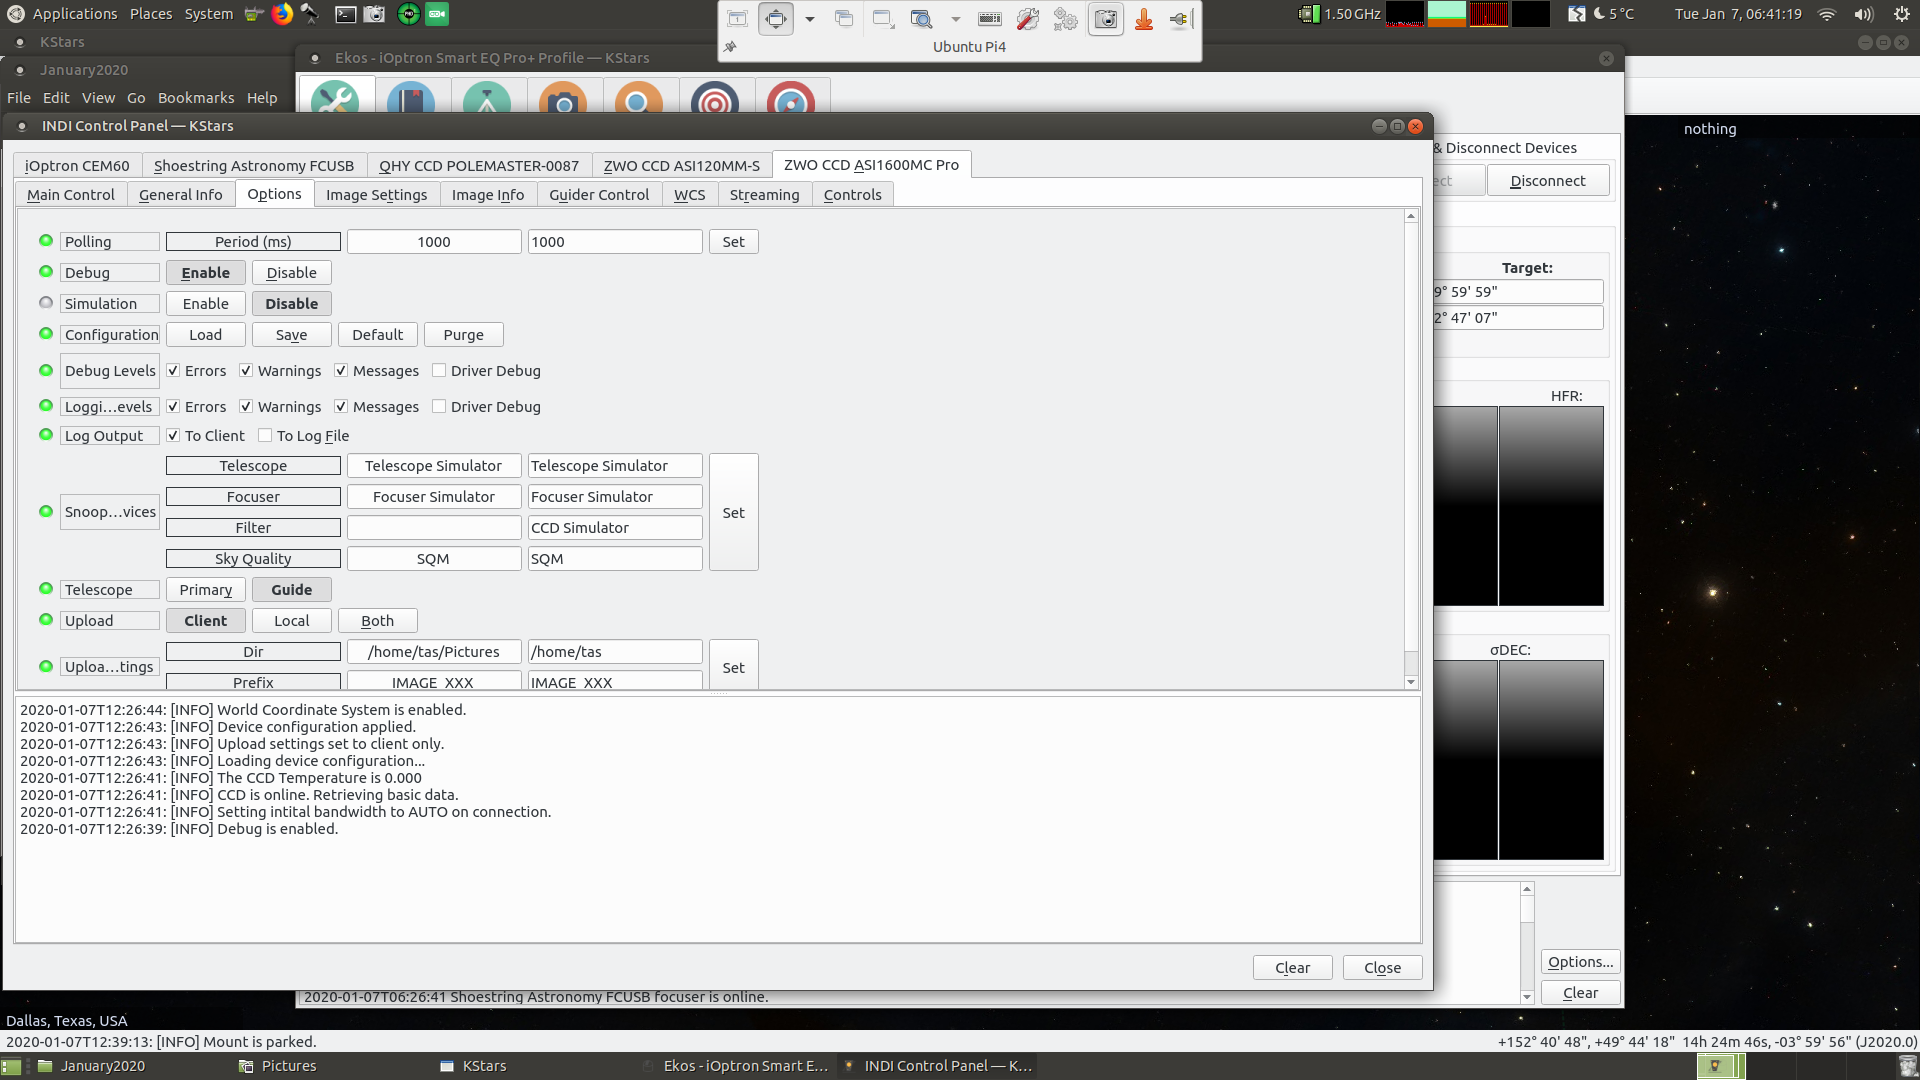Open the Ekos scheduler notebook icon tab
Screen dimensions: 1920x1080
(411, 99)
